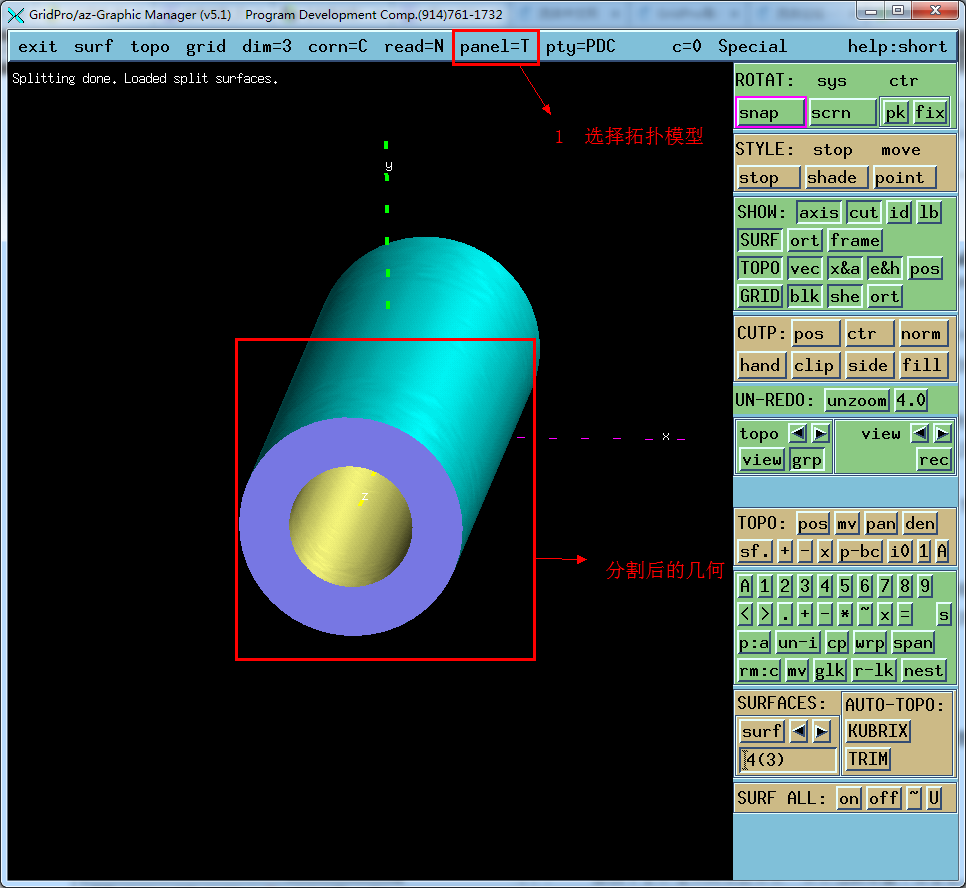Image resolution: width=966 pixels, height=888 pixels.
Task: Open the Special menu
Action: [x=752, y=46]
